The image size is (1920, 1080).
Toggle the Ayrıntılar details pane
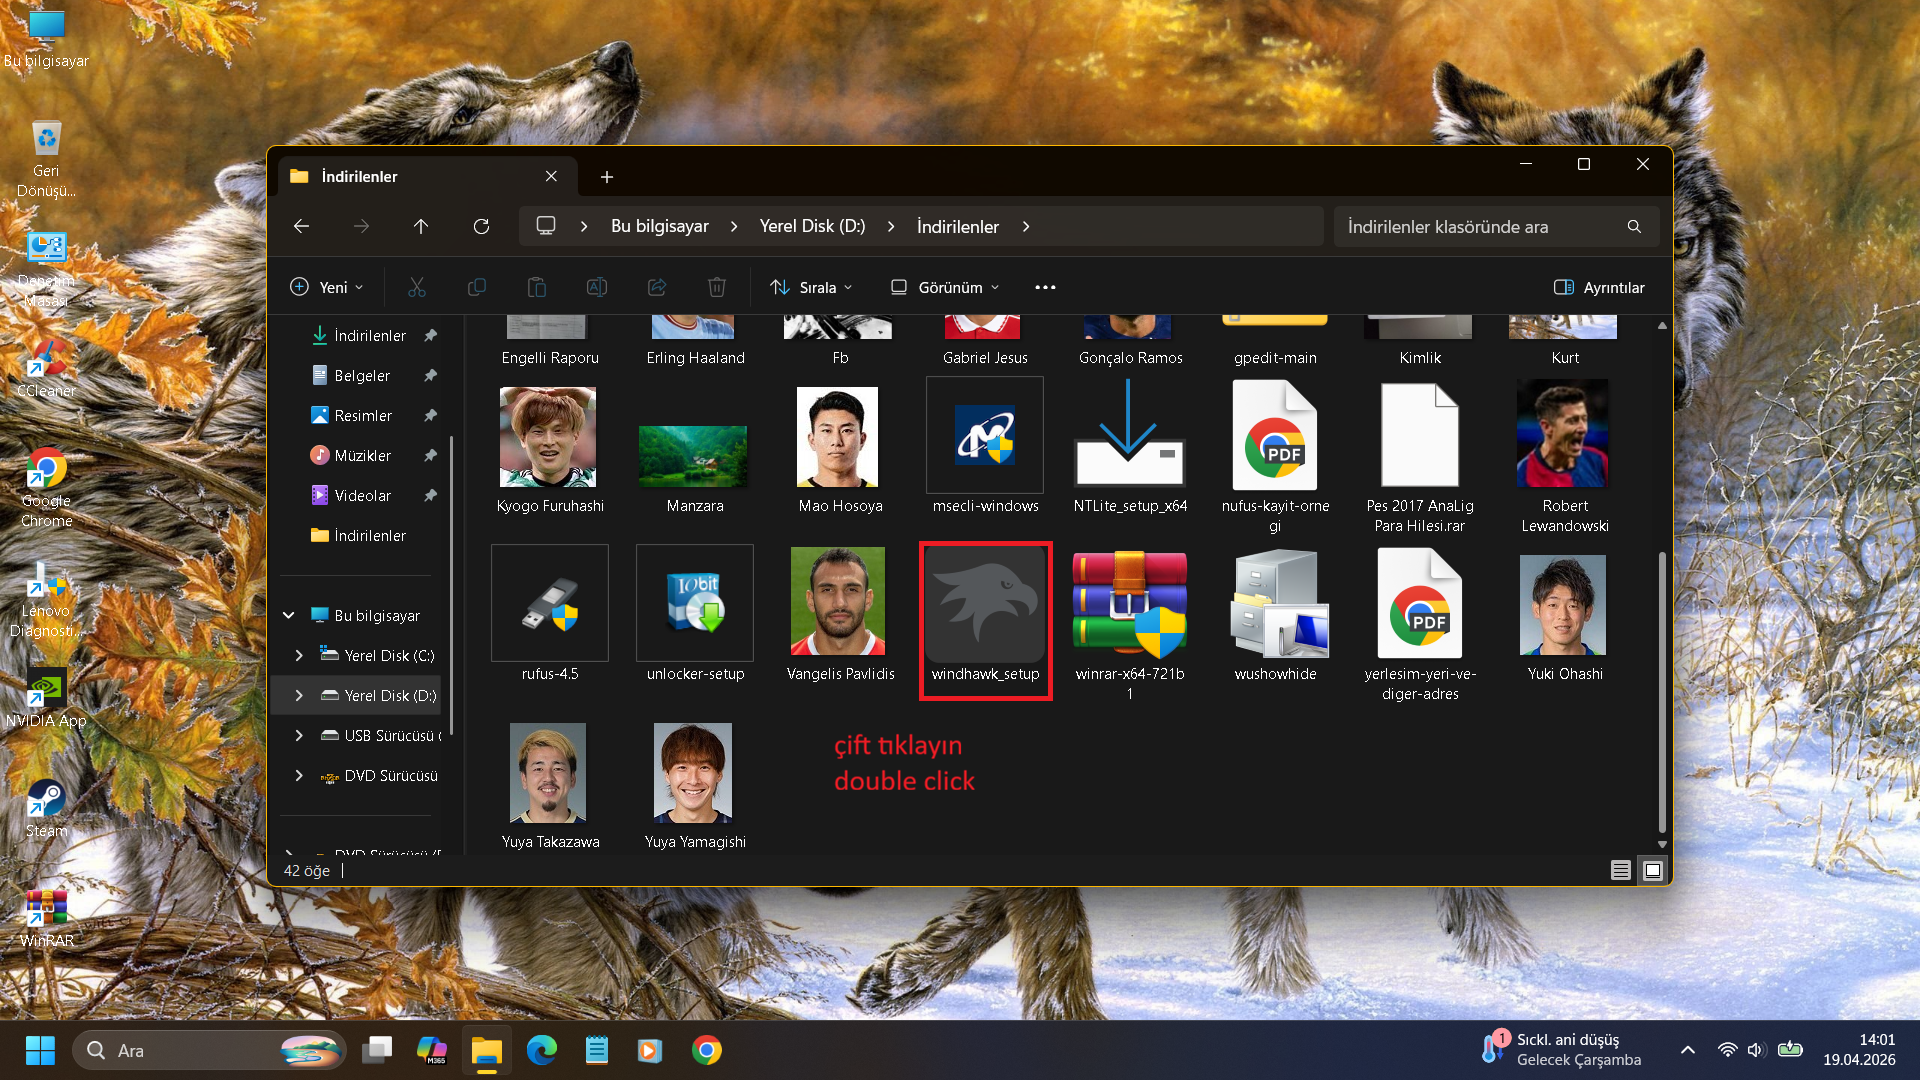click(x=1599, y=287)
